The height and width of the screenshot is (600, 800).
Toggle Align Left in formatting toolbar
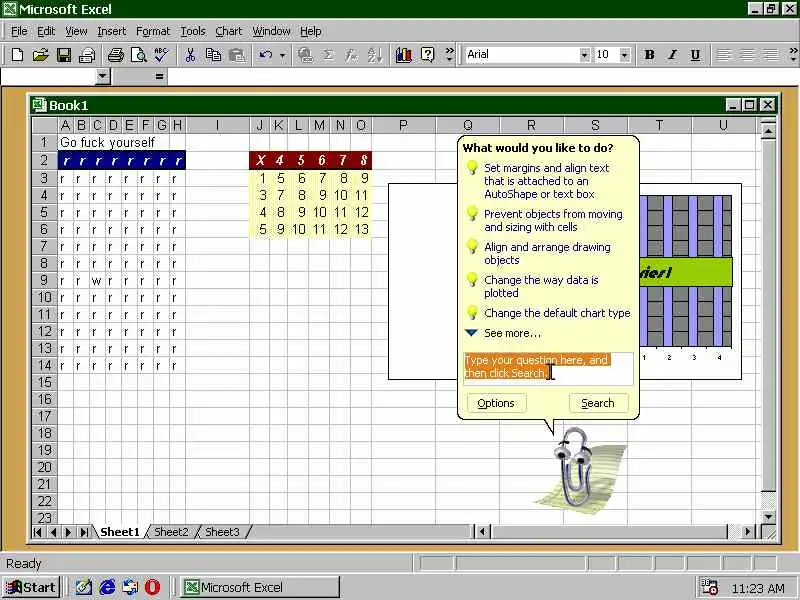click(723, 55)
